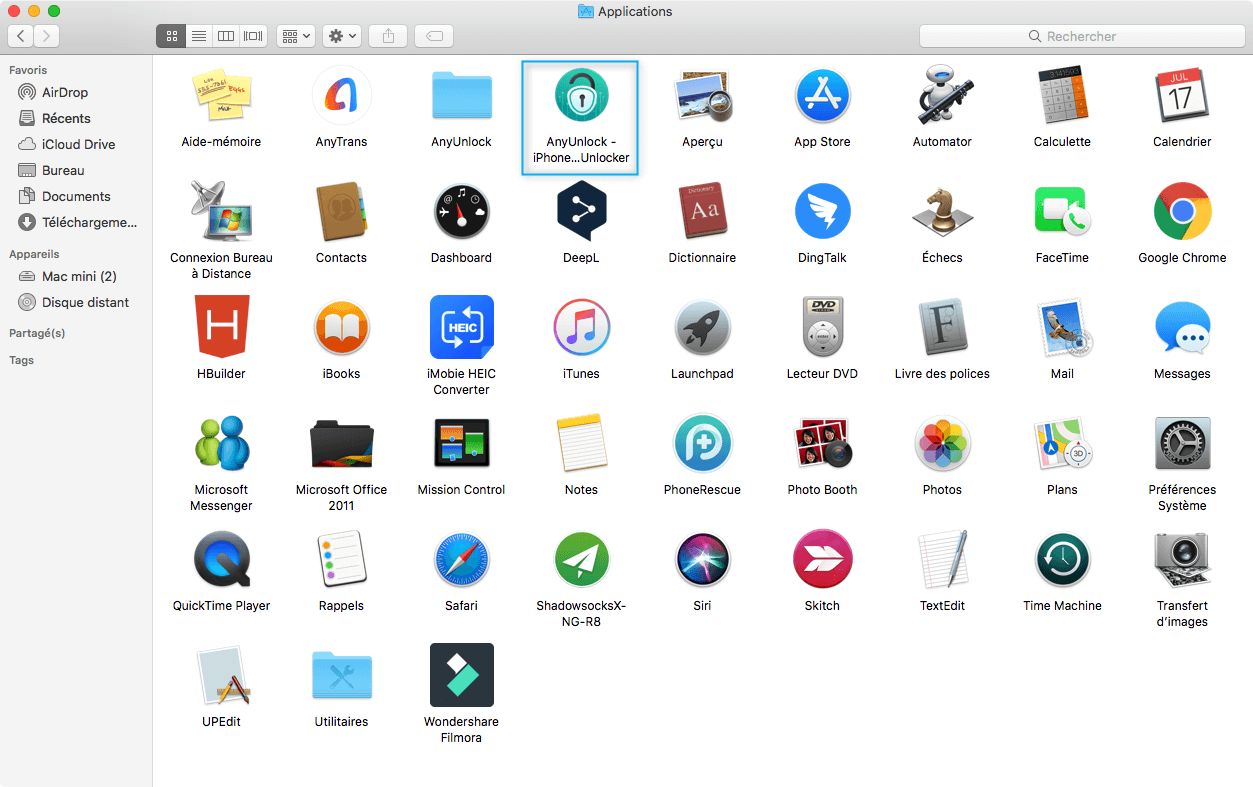Viewport: 1253px width, 787px height.
Task: Open the DeepL app icon
Action: coord(581,211)
